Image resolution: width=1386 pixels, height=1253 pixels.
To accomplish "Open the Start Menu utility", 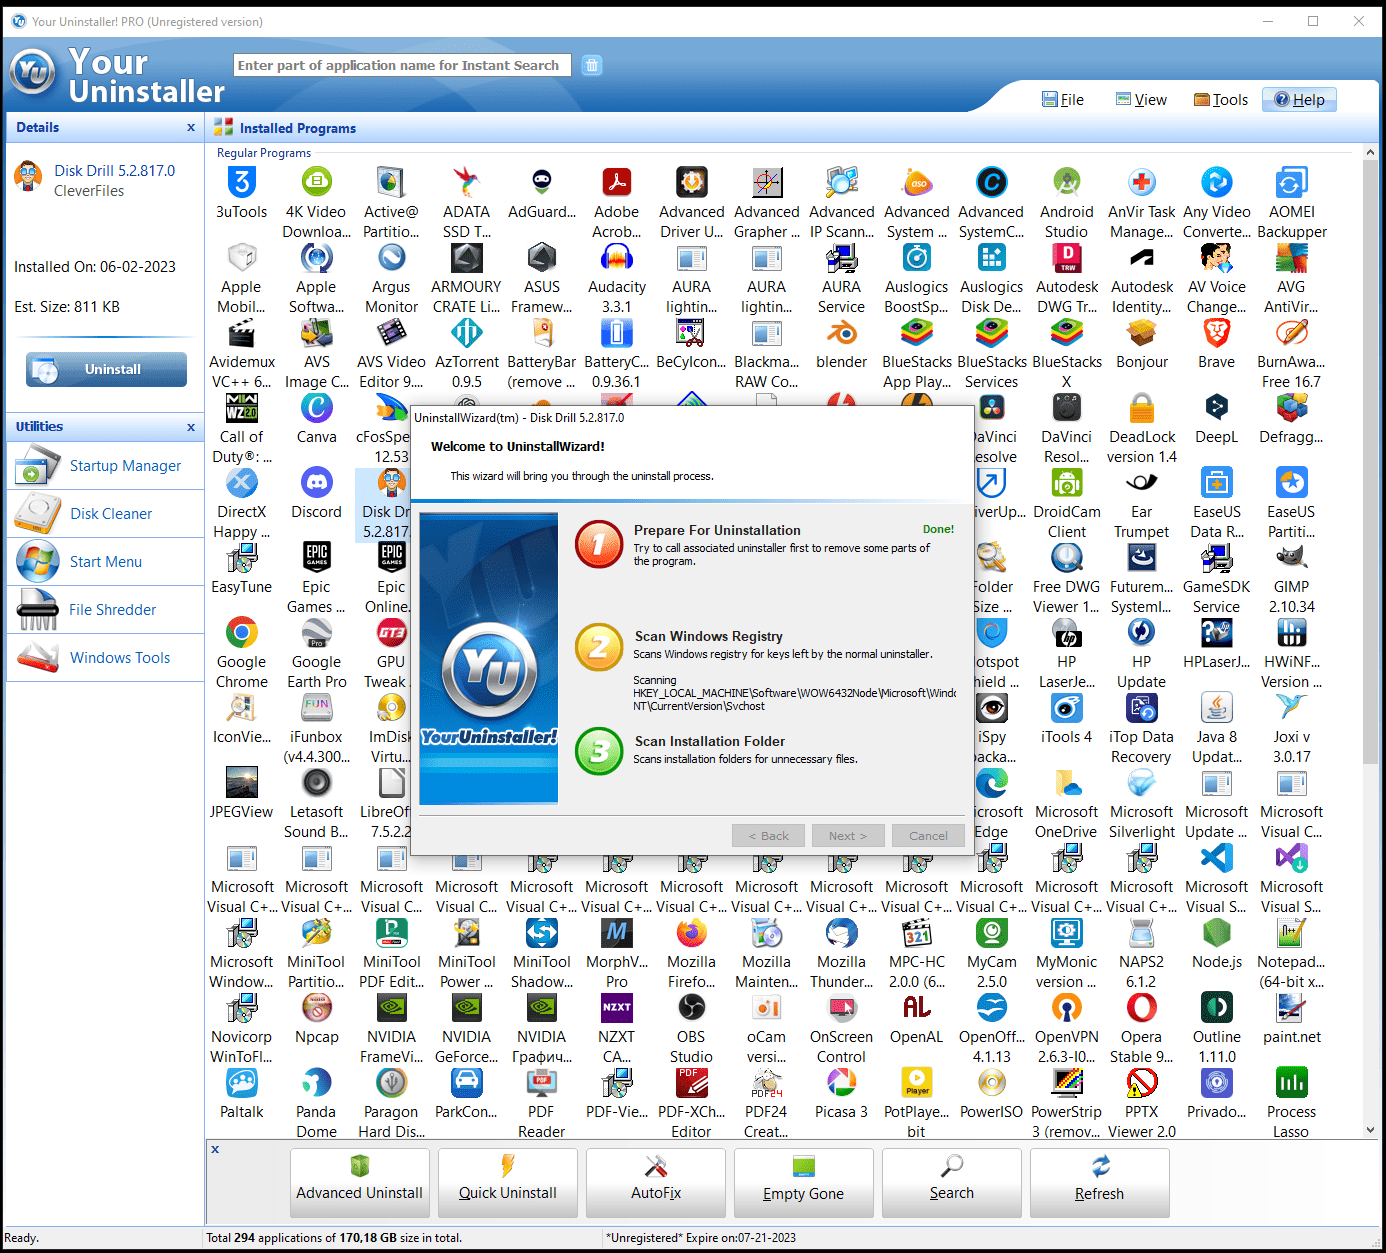I will pos(105,562).
